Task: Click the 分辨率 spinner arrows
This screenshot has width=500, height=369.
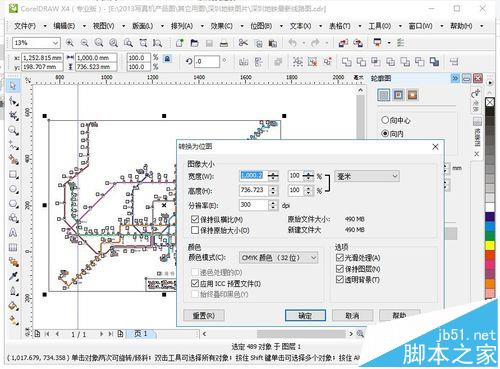Action: pos(273,205)
